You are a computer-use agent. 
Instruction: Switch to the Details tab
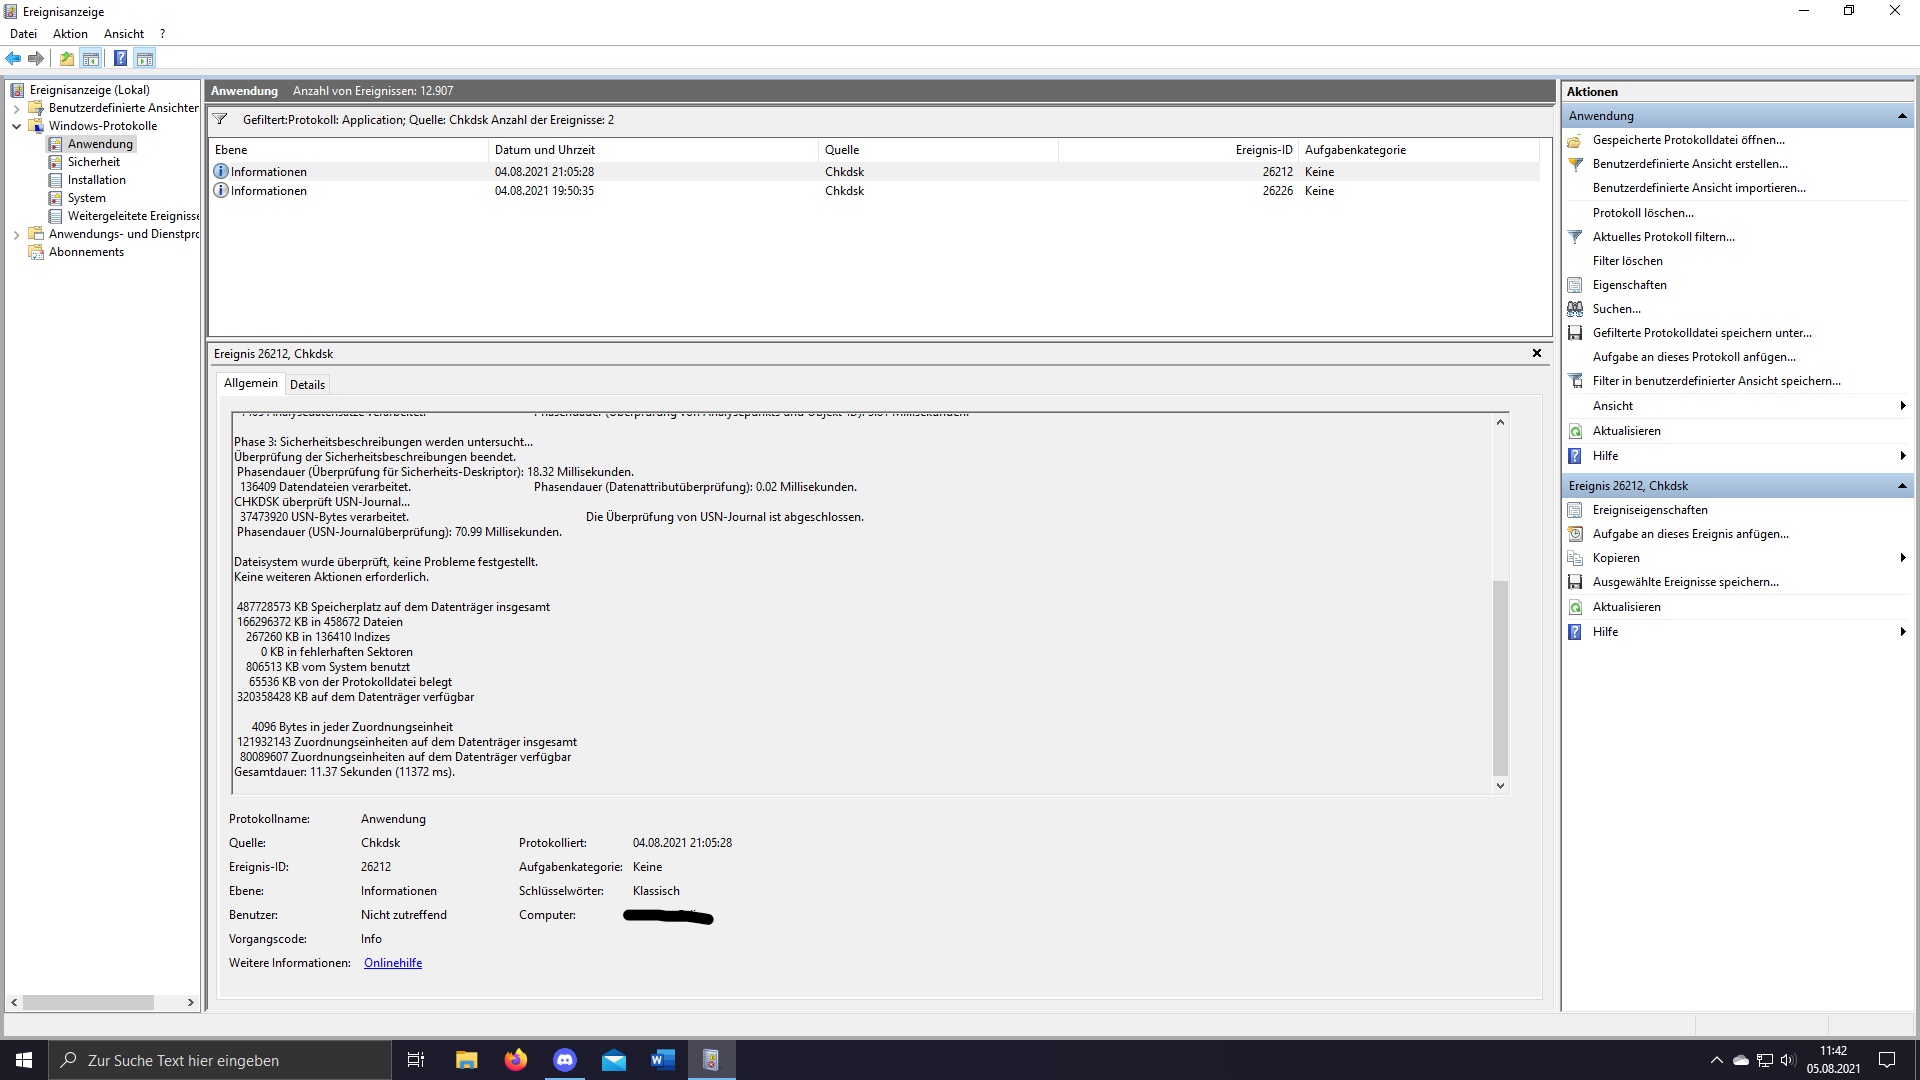pos(307,384)
